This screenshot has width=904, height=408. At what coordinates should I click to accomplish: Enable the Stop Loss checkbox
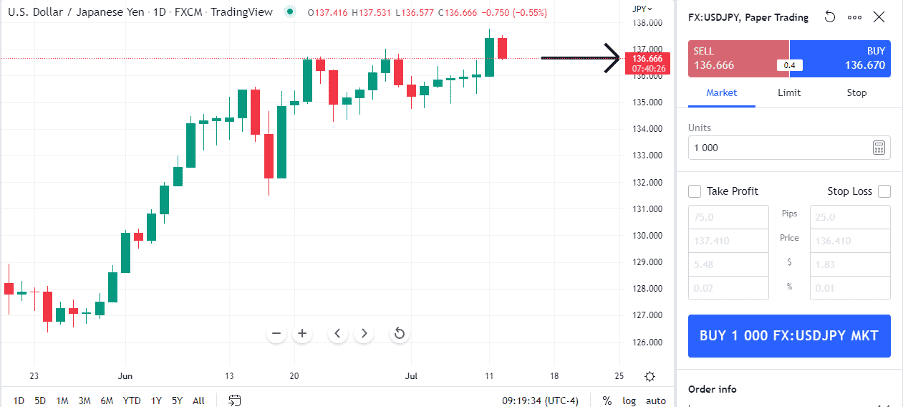[x=883, y=191]
